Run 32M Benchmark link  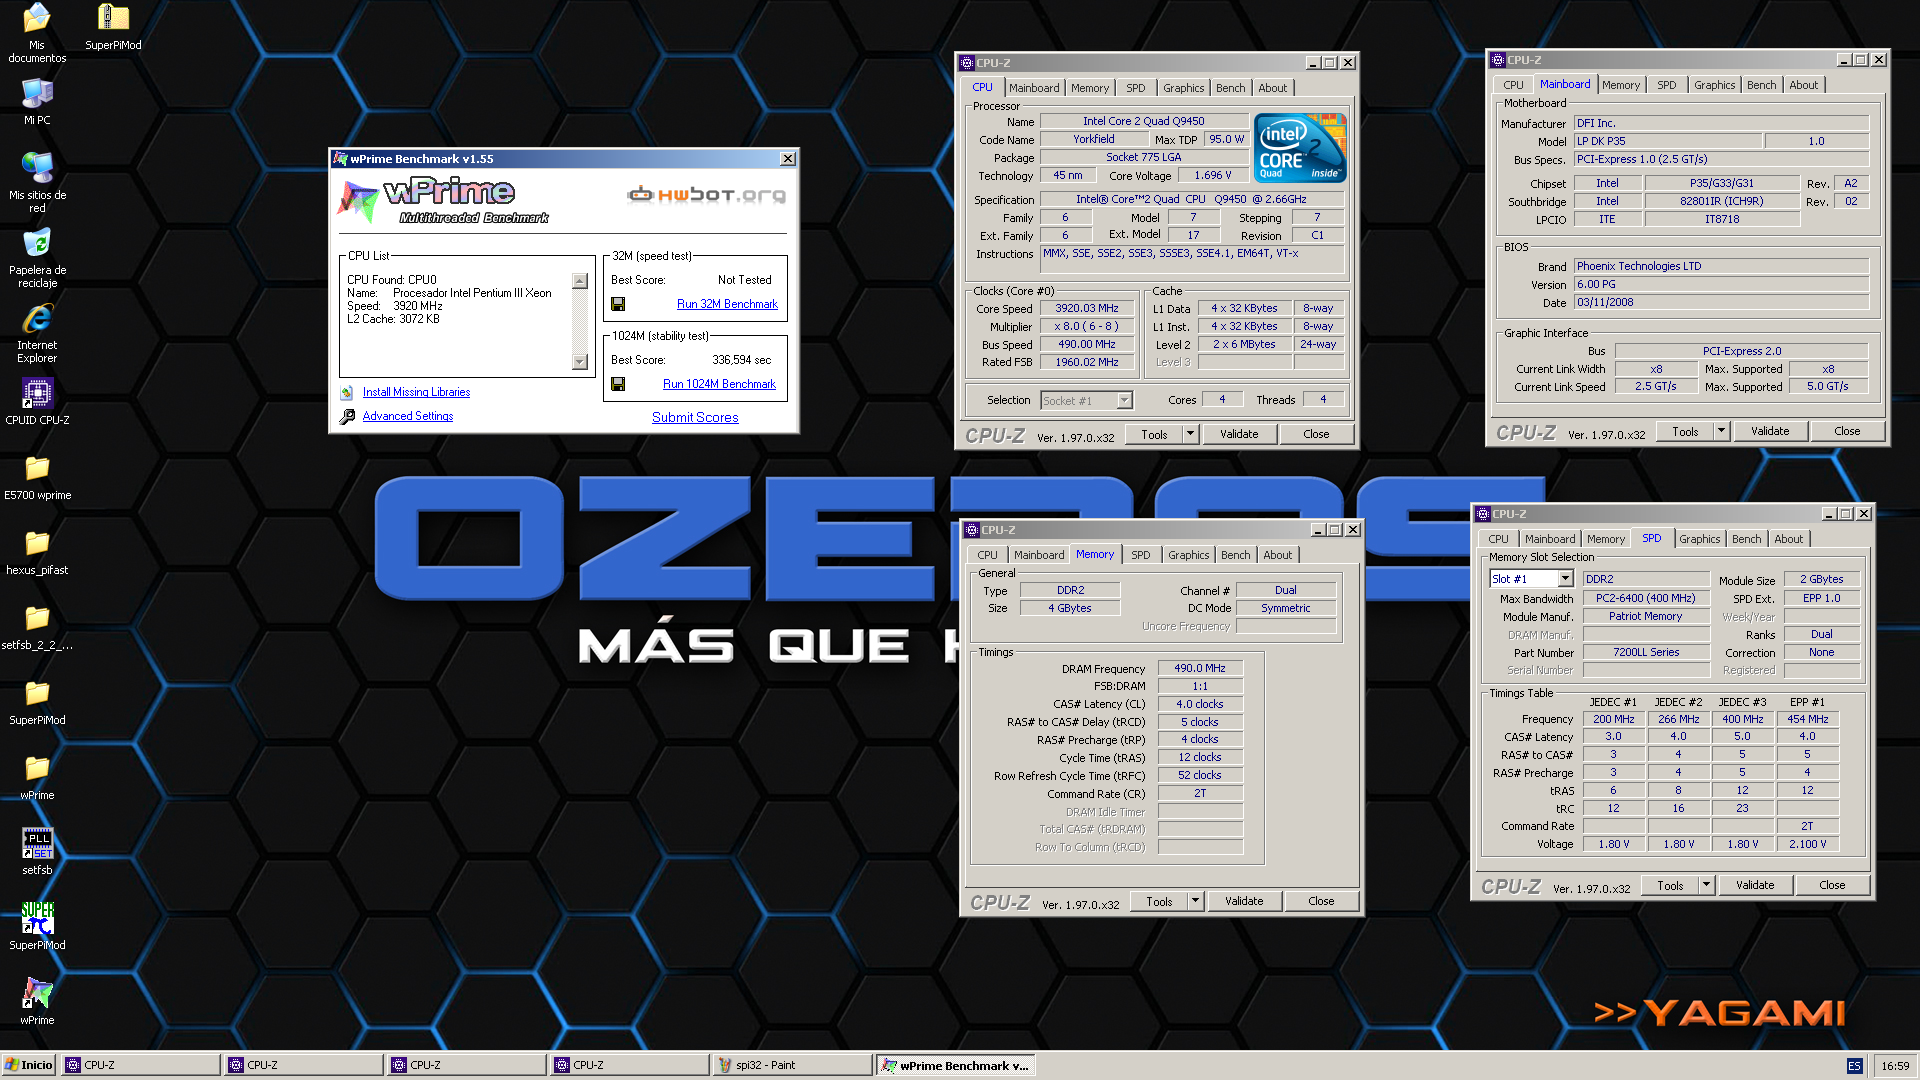tap(727, 304)
